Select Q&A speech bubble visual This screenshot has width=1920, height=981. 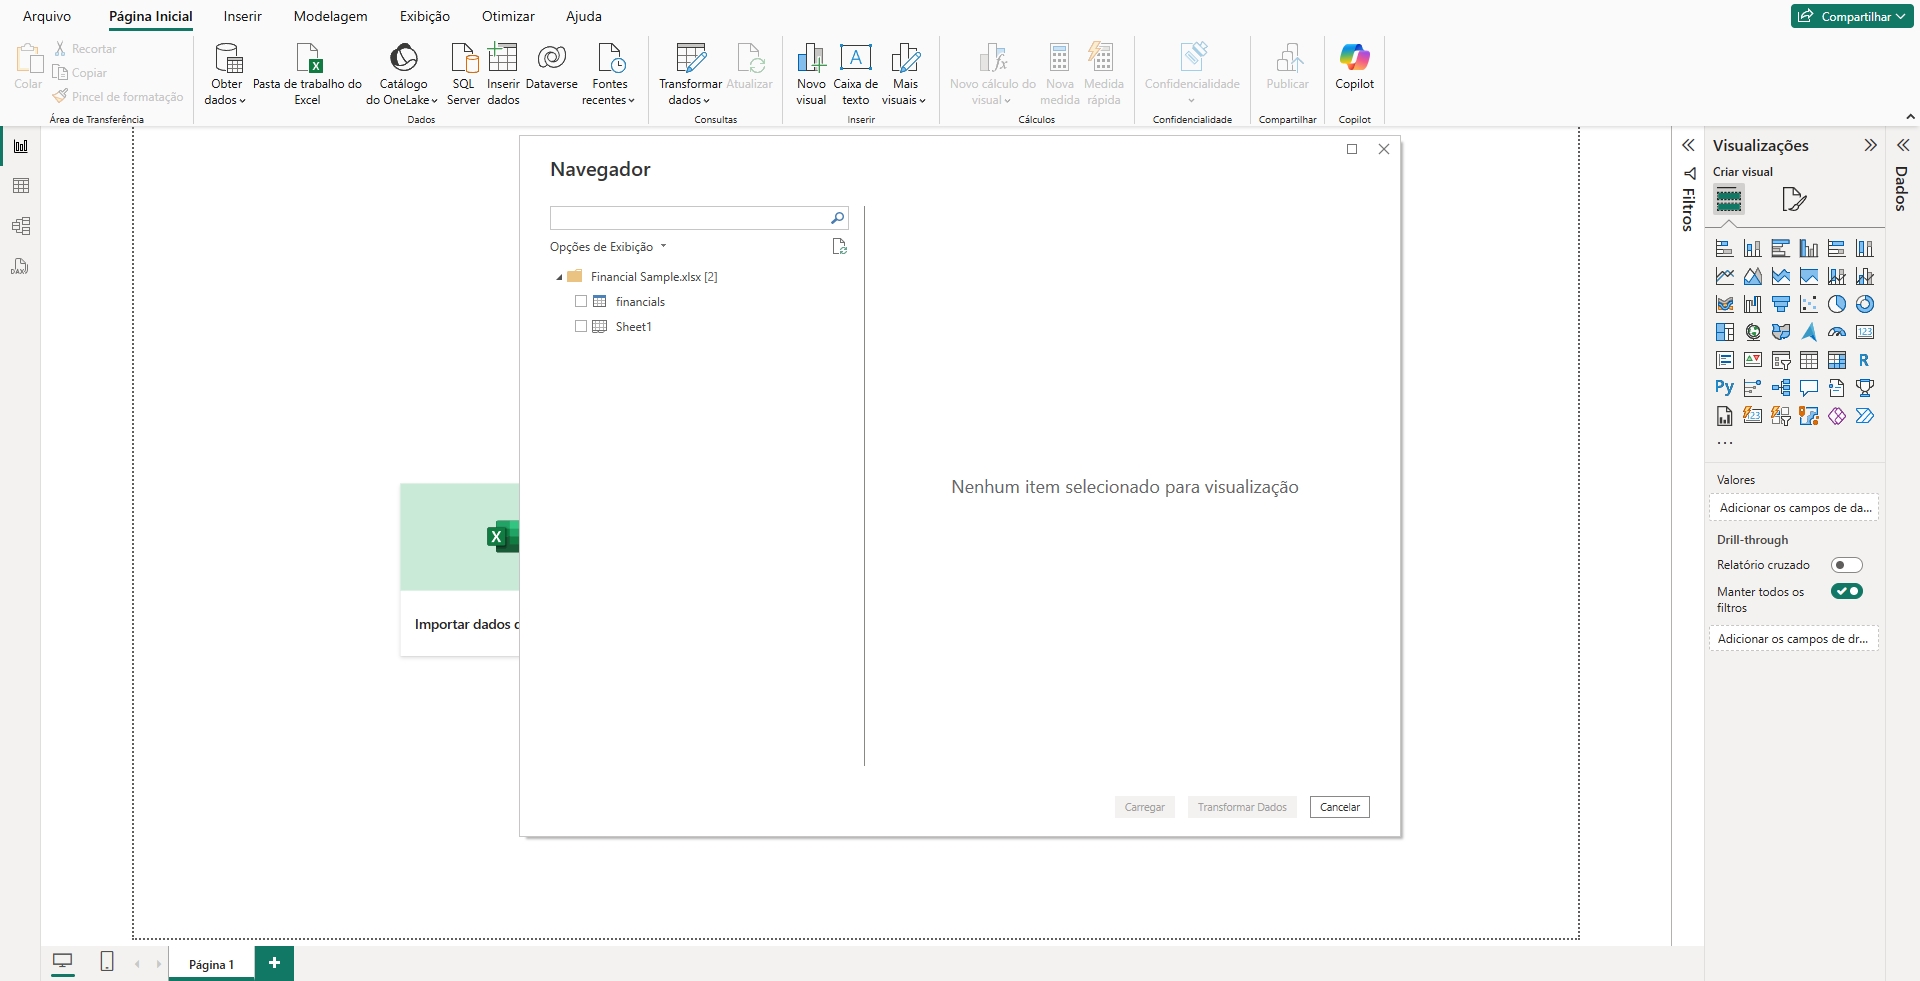point(1809,388)
